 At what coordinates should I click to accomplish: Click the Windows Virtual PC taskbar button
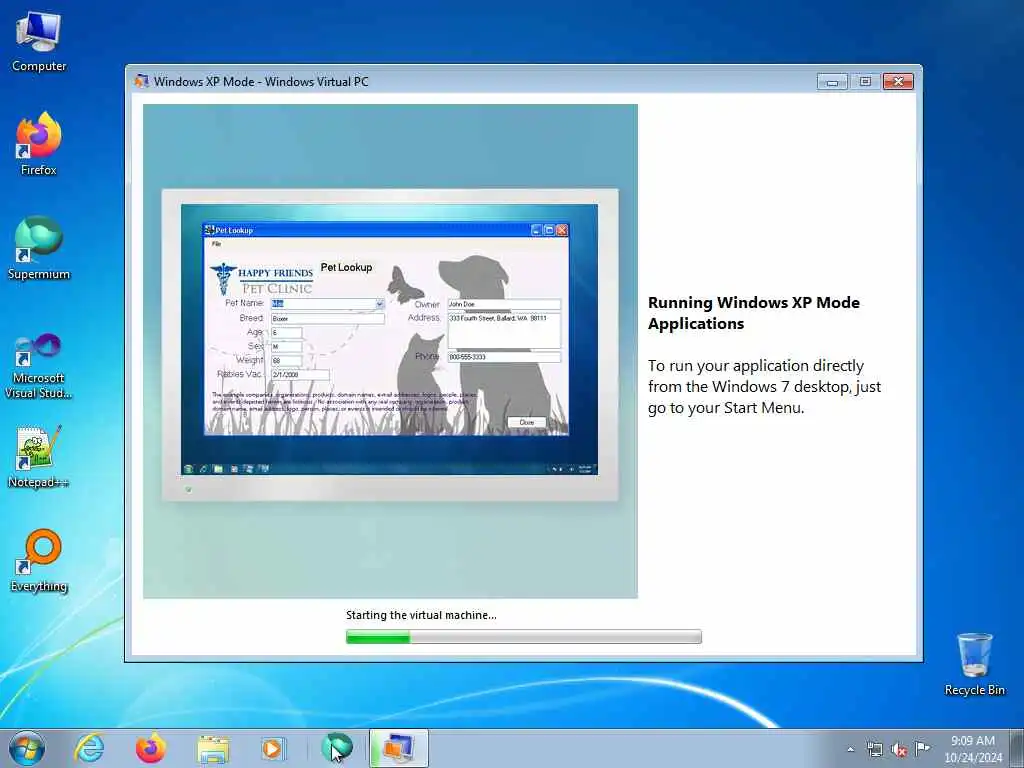pos(399,748)
